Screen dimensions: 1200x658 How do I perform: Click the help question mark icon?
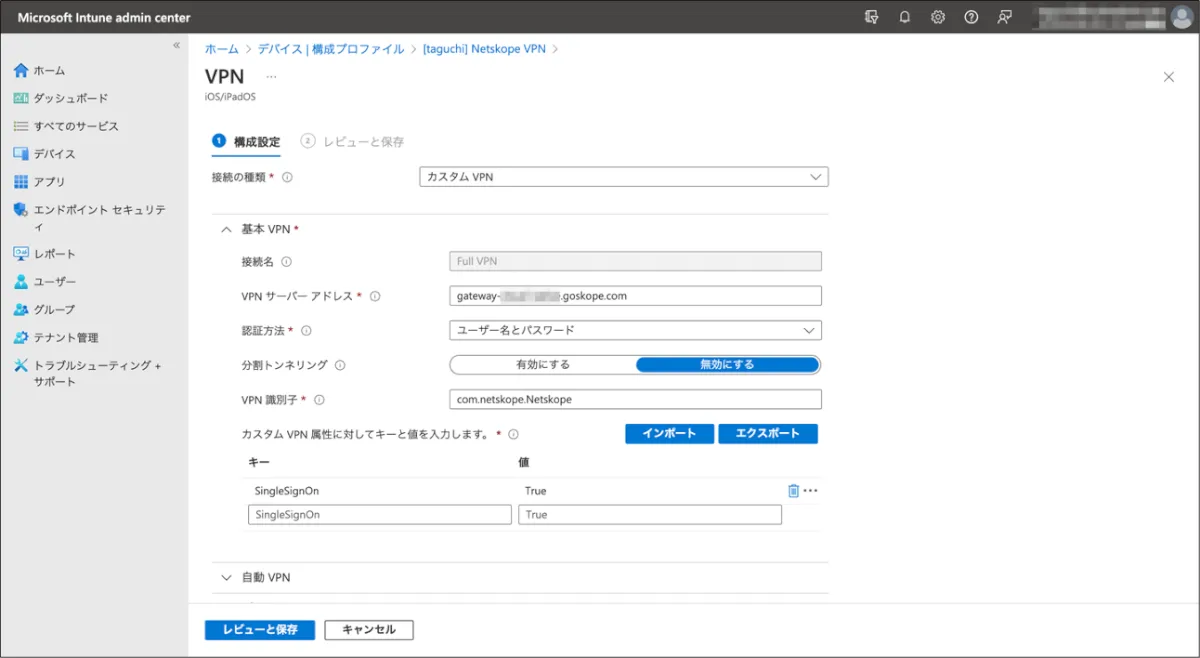click(x=971, y=17)
